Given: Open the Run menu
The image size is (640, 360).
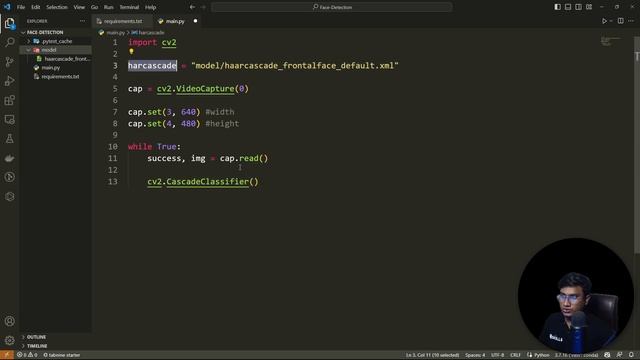Looking at the screenshot, I should pyautogui.click(x=109, y=7).
